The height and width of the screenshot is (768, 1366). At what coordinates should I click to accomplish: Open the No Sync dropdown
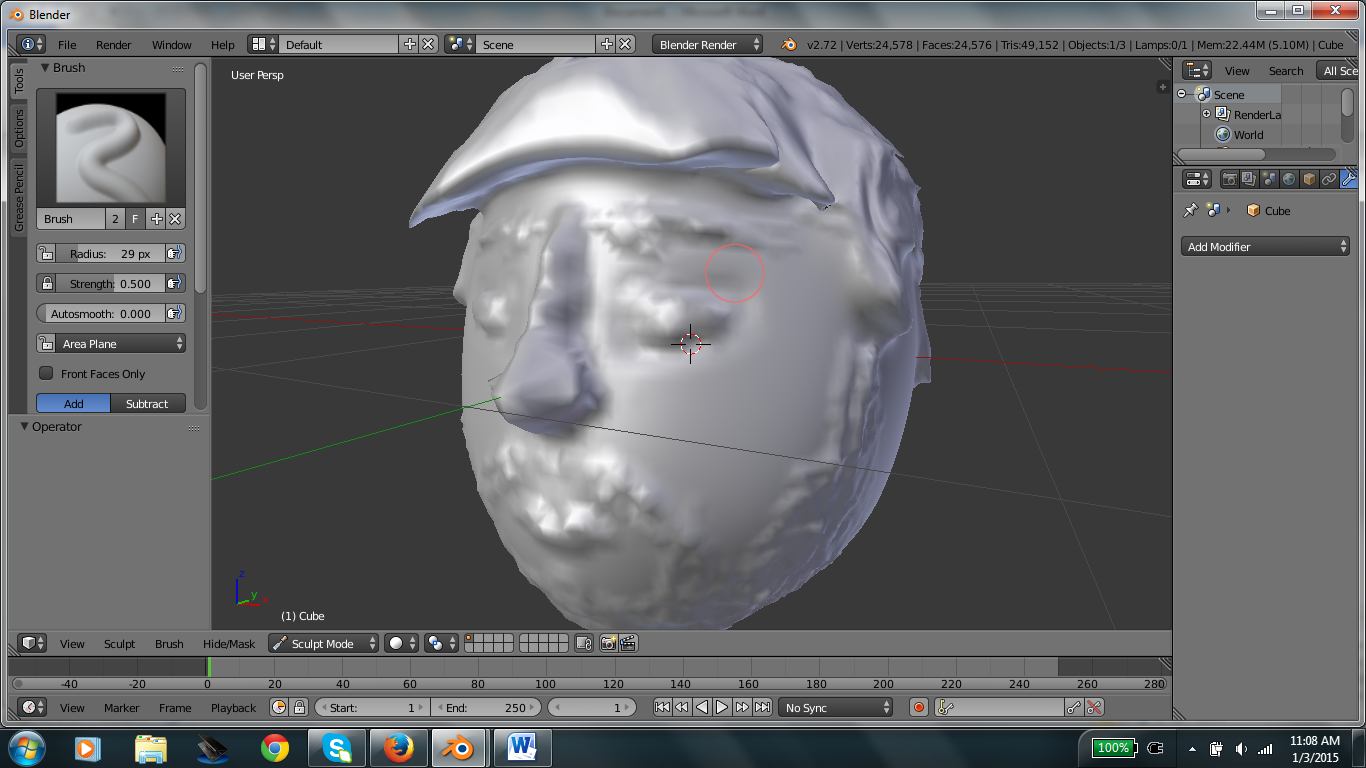click(x=836, y=707)
